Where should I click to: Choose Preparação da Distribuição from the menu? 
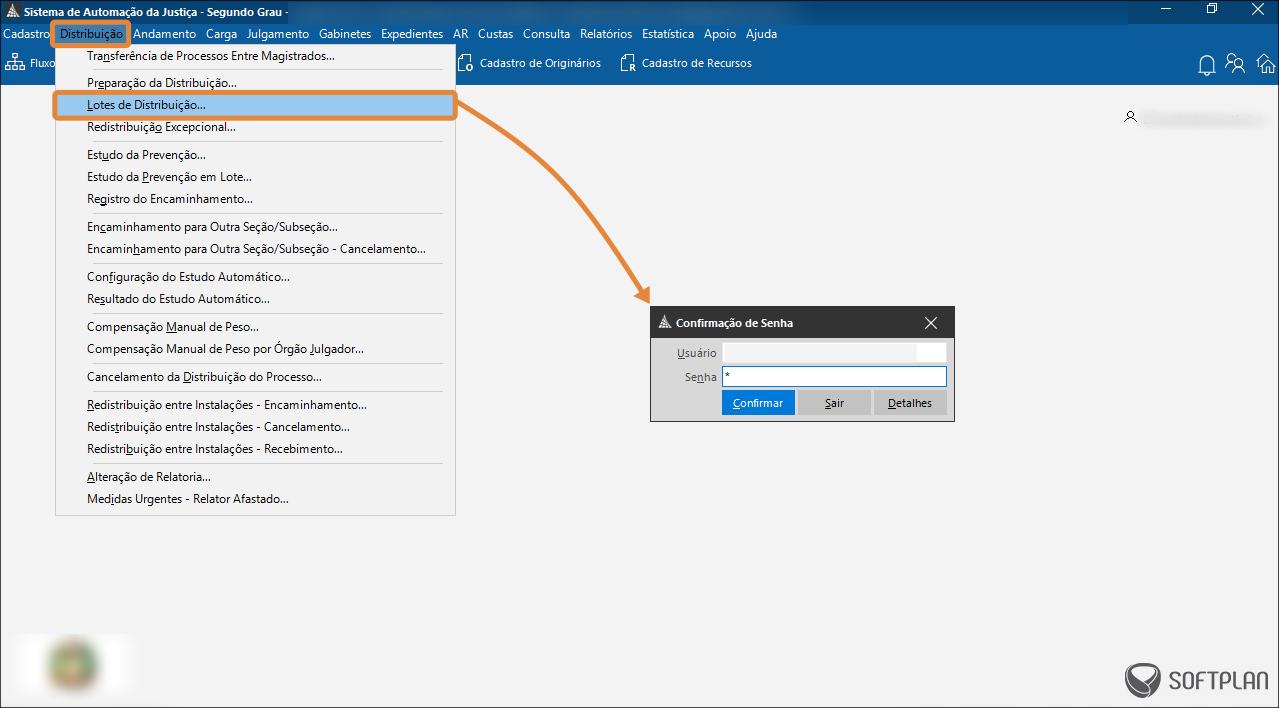point(161,83)
